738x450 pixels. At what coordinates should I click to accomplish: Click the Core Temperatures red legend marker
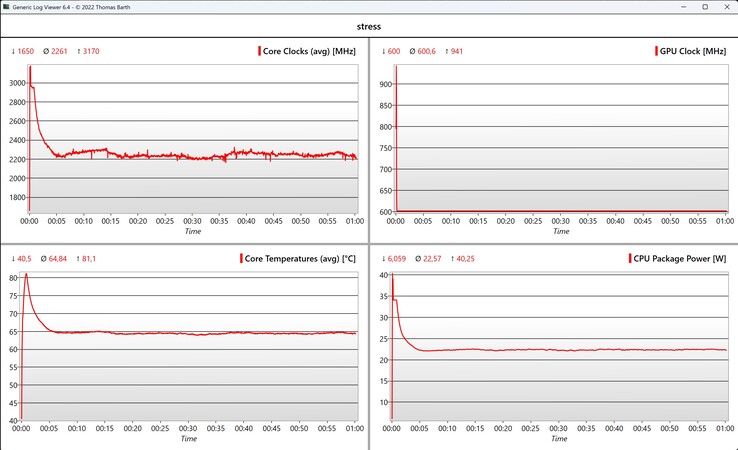242,259
